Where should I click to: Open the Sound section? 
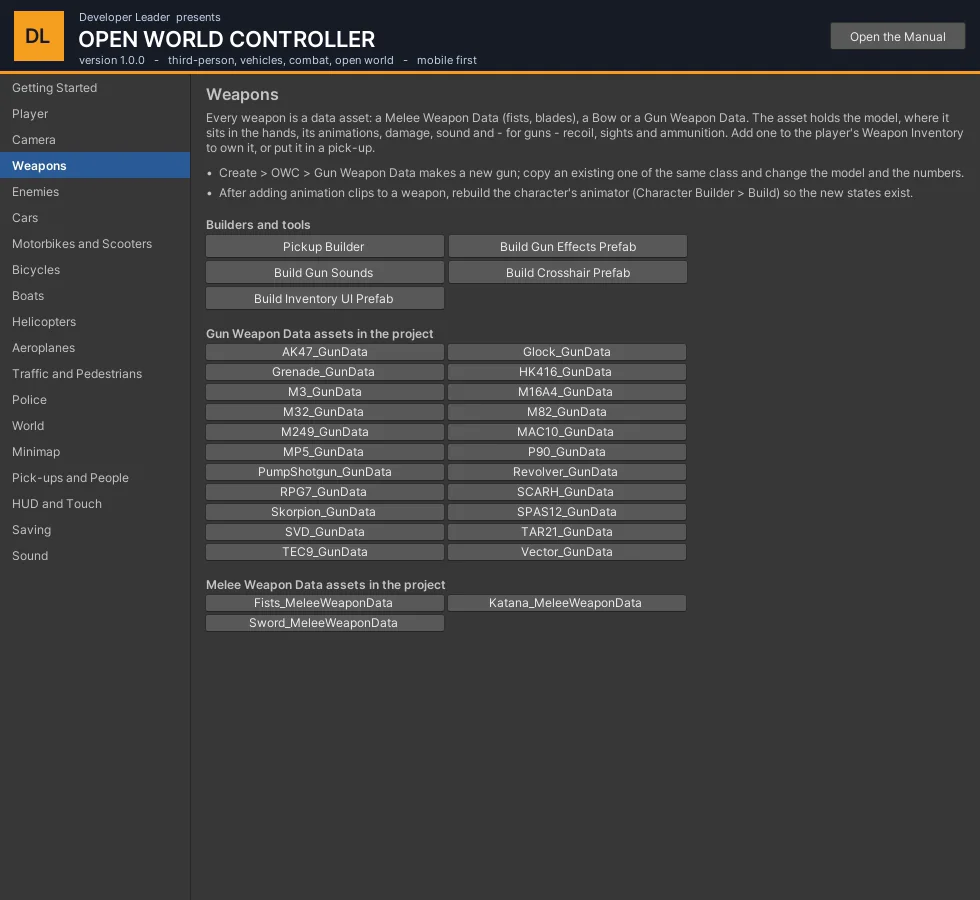point(95,556)
